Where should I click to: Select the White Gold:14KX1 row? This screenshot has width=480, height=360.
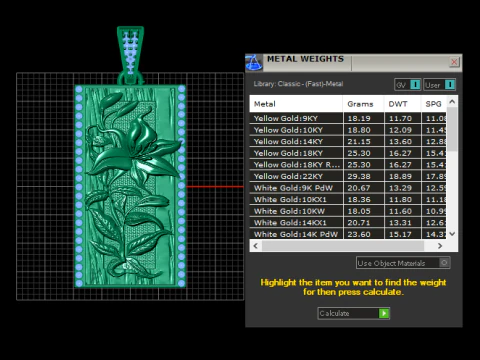click(x=348, y=223)
